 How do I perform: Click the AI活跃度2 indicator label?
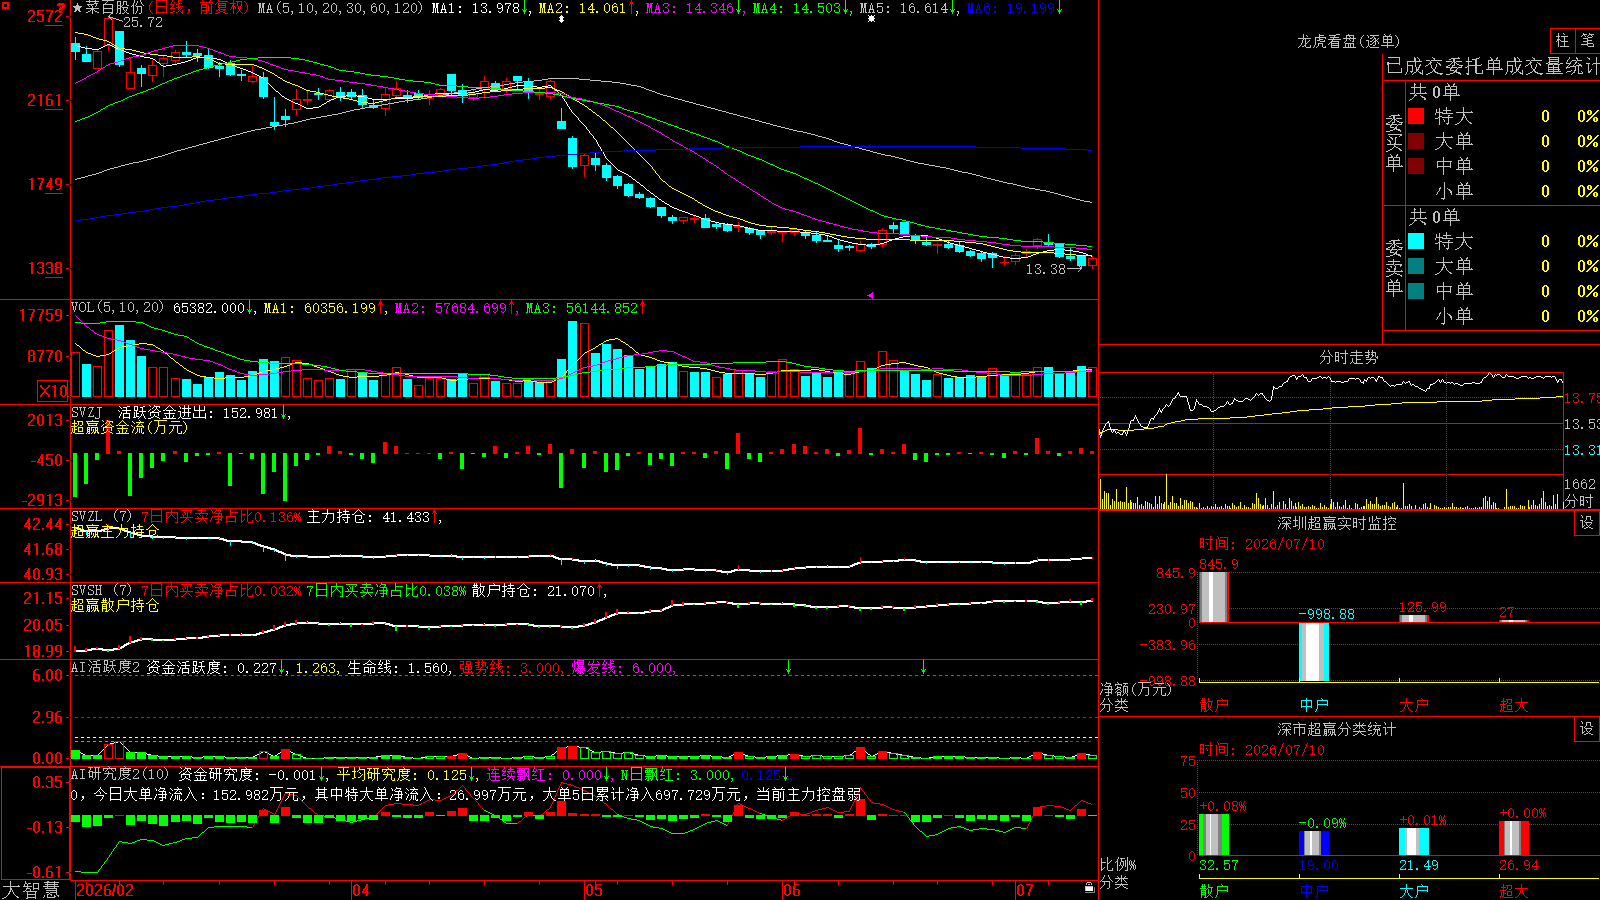pos(106,668)
